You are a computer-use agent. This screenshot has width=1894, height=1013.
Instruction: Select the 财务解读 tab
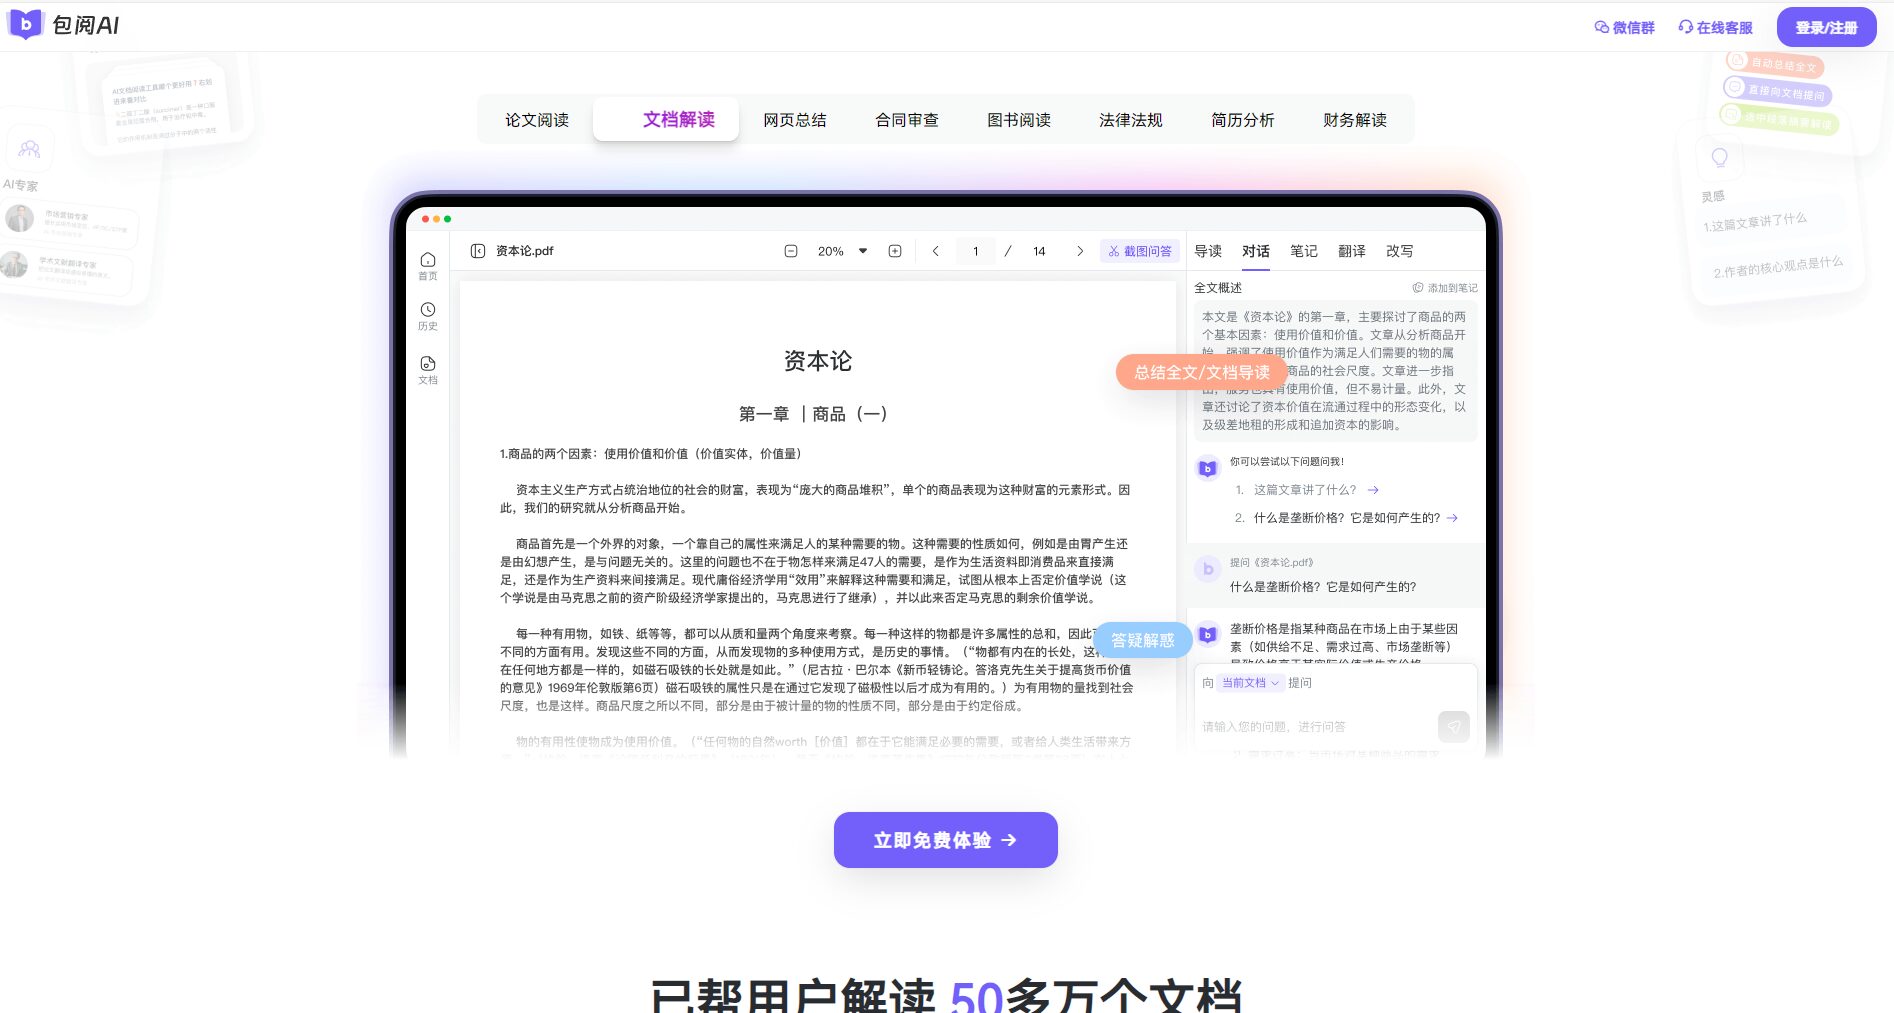pyautogui.click(x=1354, y=120)
